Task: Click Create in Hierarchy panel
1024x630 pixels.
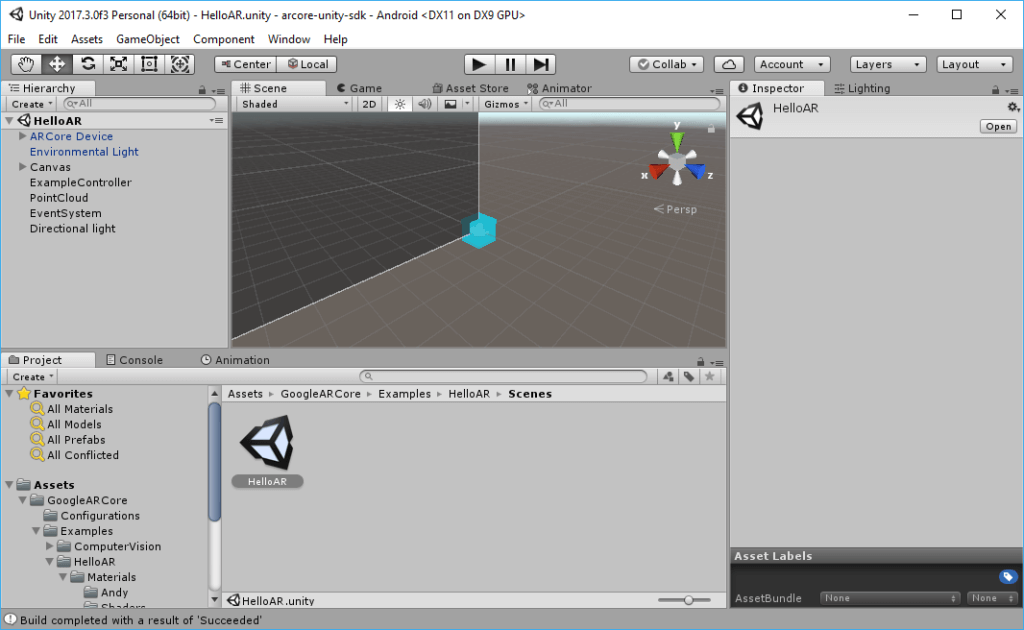Action: click(x=31, y=104)
